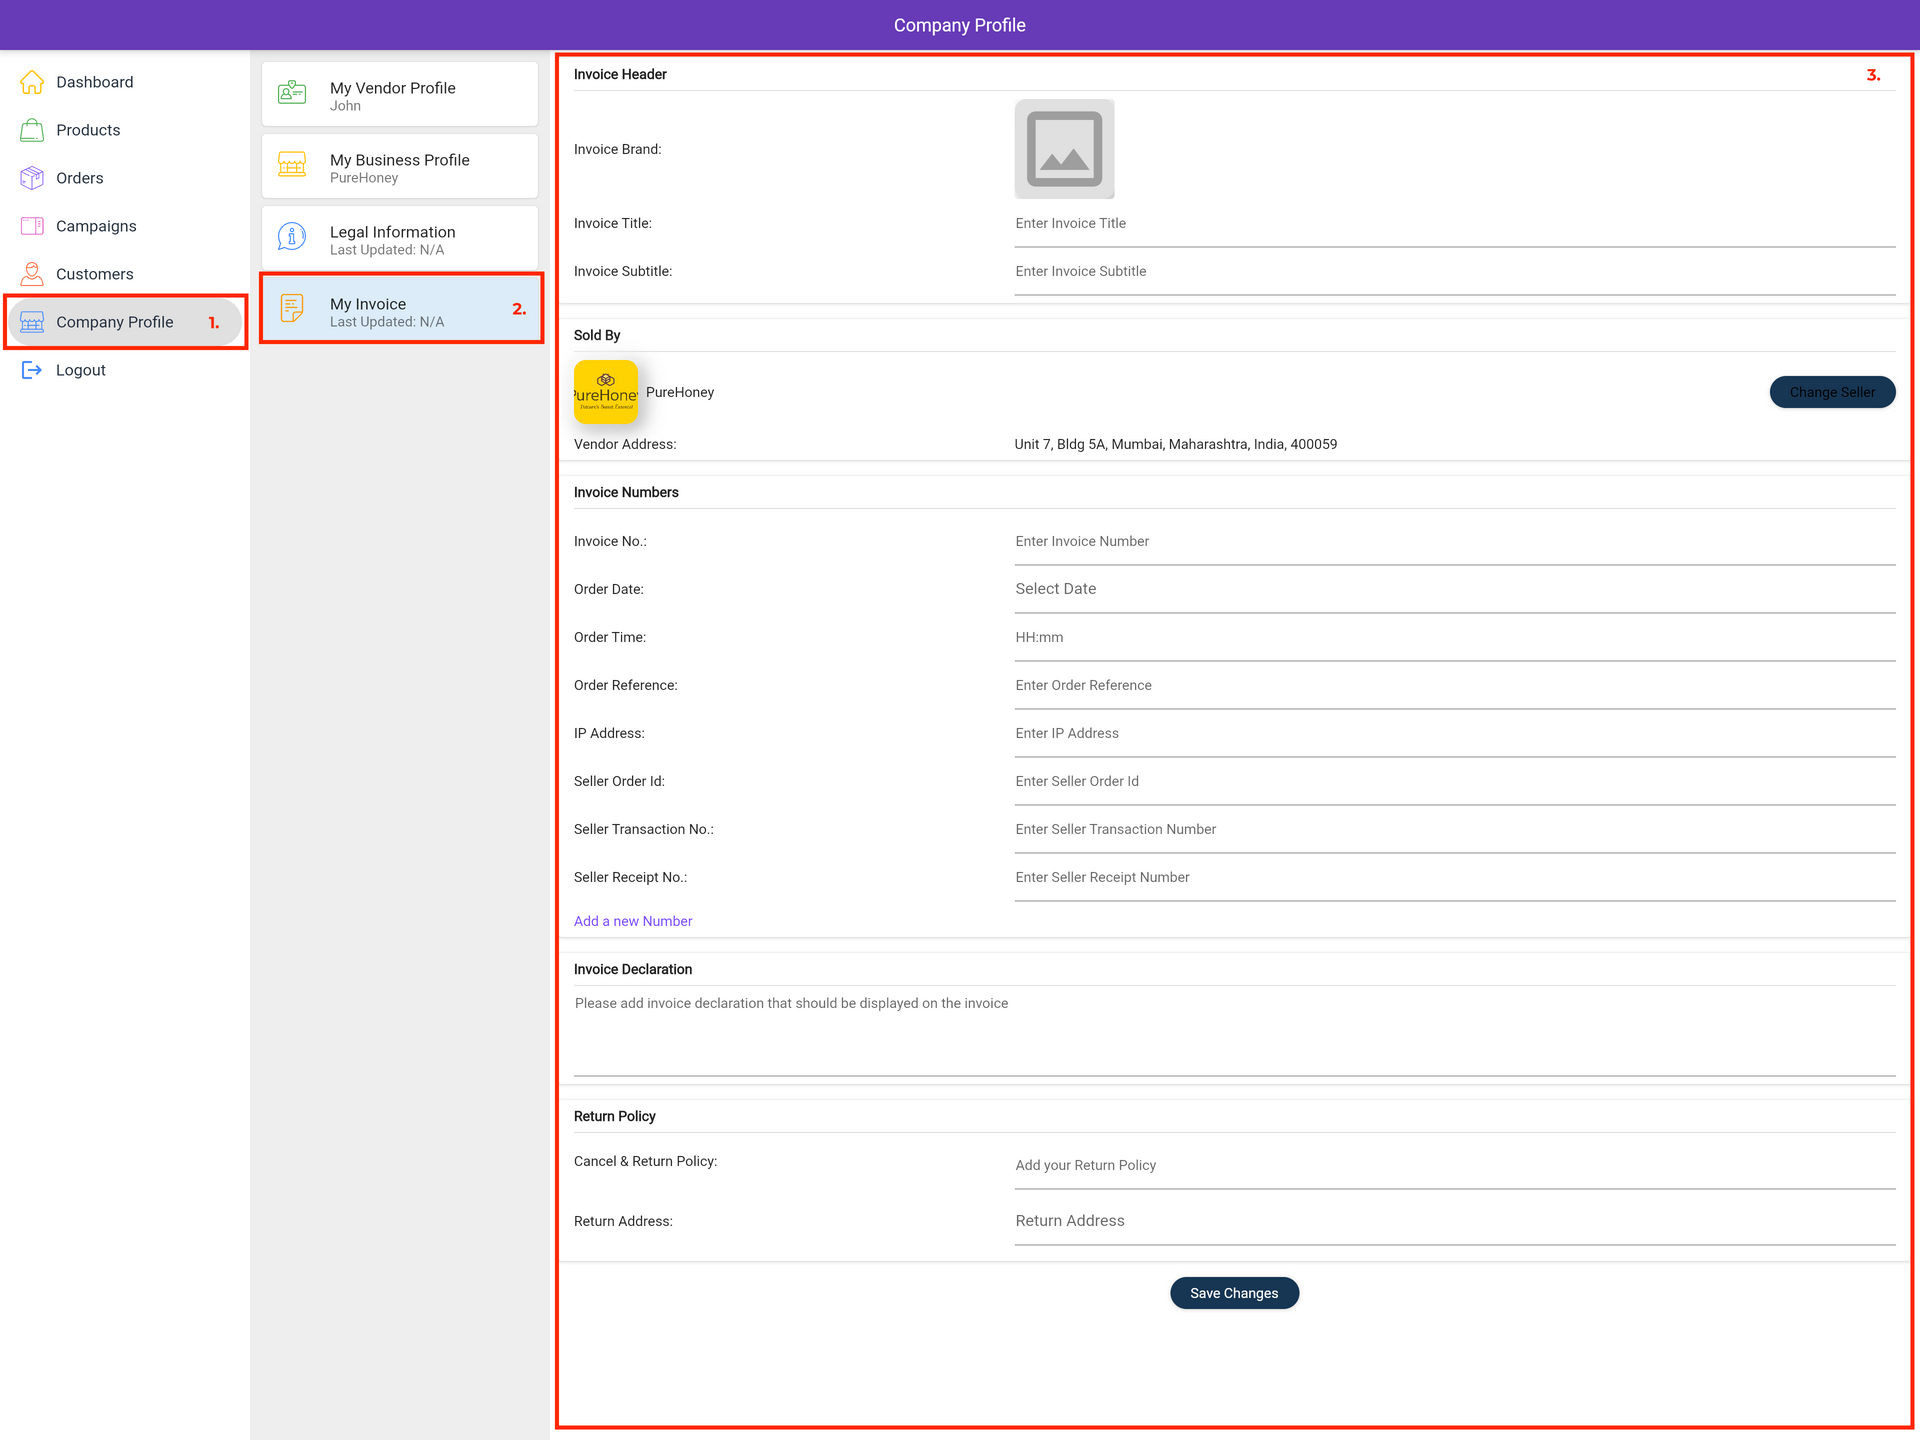The height and width of the screenshot is (1440, 1920).
Task: Focus the Return Address field
Action: tap(1455, 1222)
